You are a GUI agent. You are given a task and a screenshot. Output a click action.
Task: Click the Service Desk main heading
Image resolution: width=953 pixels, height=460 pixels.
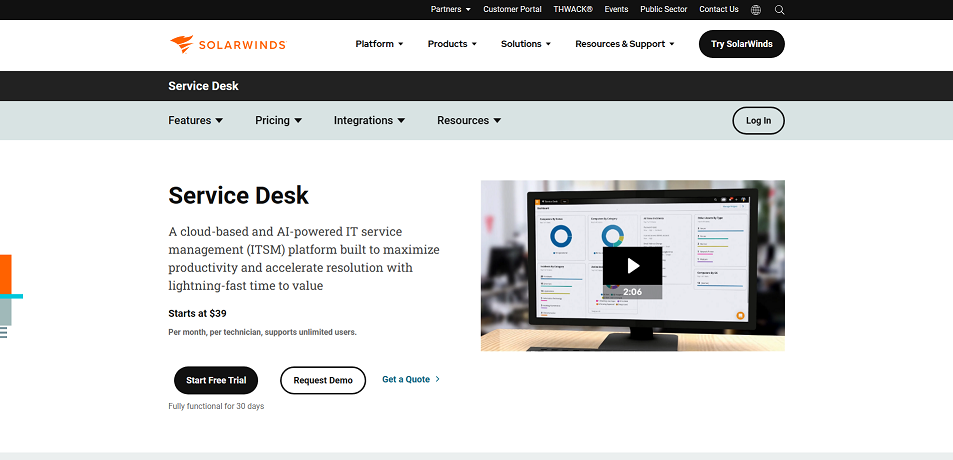238,196
